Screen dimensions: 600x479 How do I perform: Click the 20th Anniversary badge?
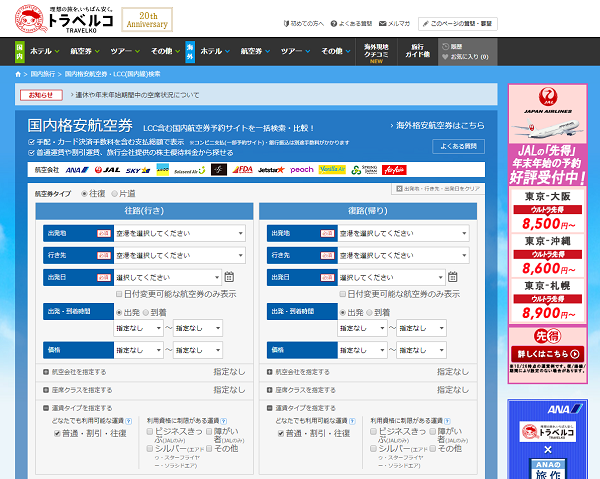pyautogui.click(x=147, y=20)
